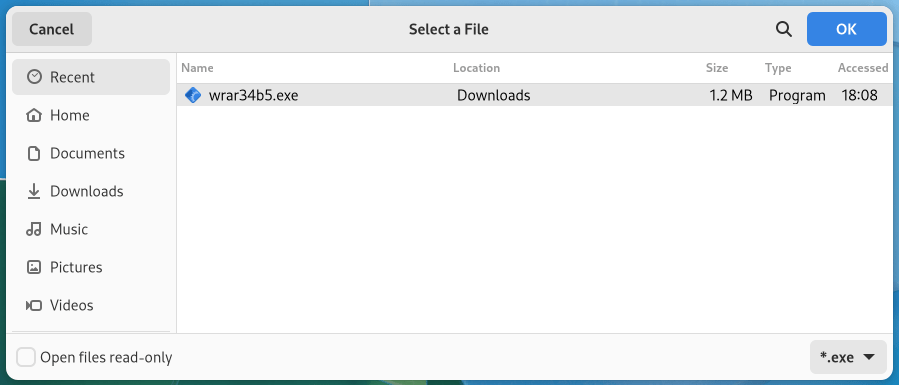The width and height of the screenshot is (899, 385).
Task: Click the Downloads arrow icon
Action: [x=34, y=191]
